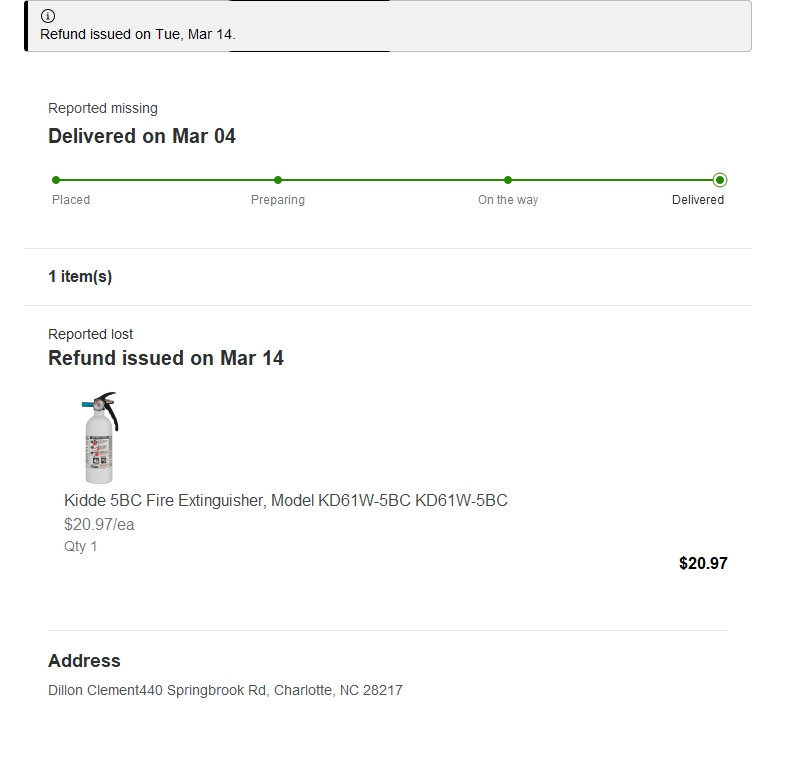800x766 pixels.
Task: Click the On the way step label
Action: (508, 200)
